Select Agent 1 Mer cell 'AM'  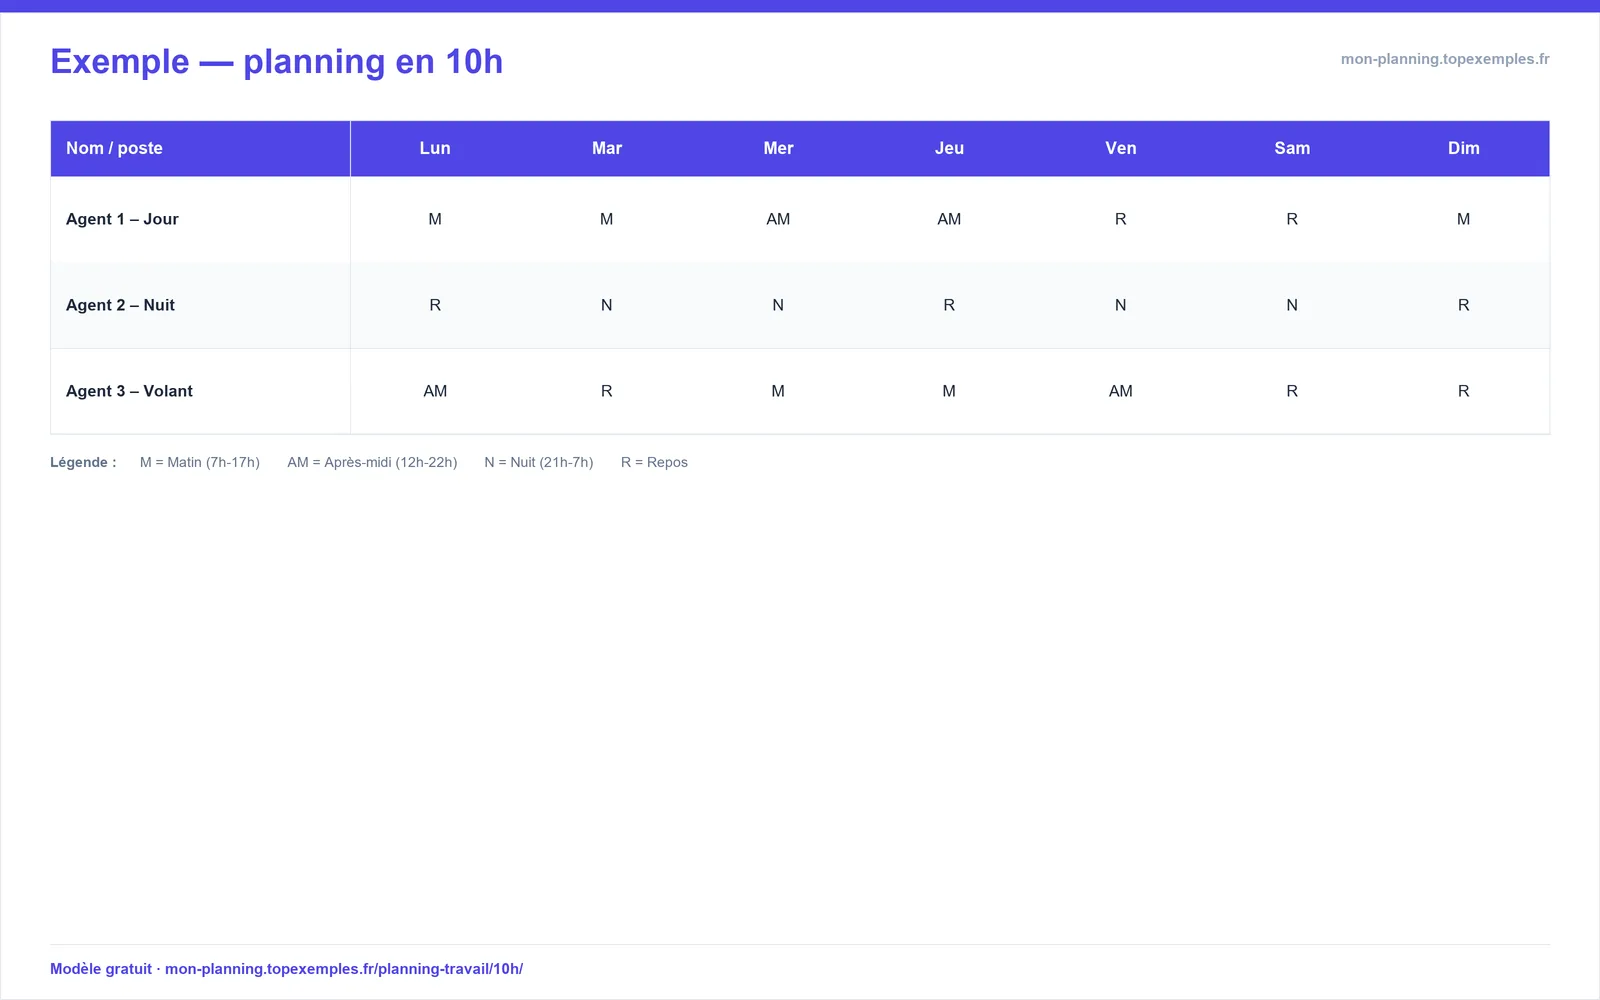pyautogui.click(x=778, y=219)
